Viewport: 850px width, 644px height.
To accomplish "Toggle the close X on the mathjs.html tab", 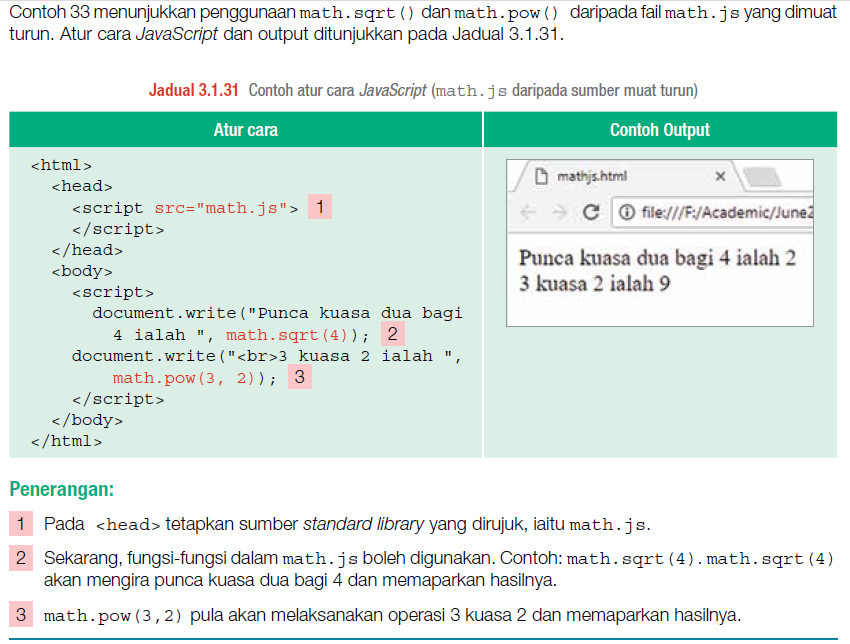I will click(x=720, y=174).
